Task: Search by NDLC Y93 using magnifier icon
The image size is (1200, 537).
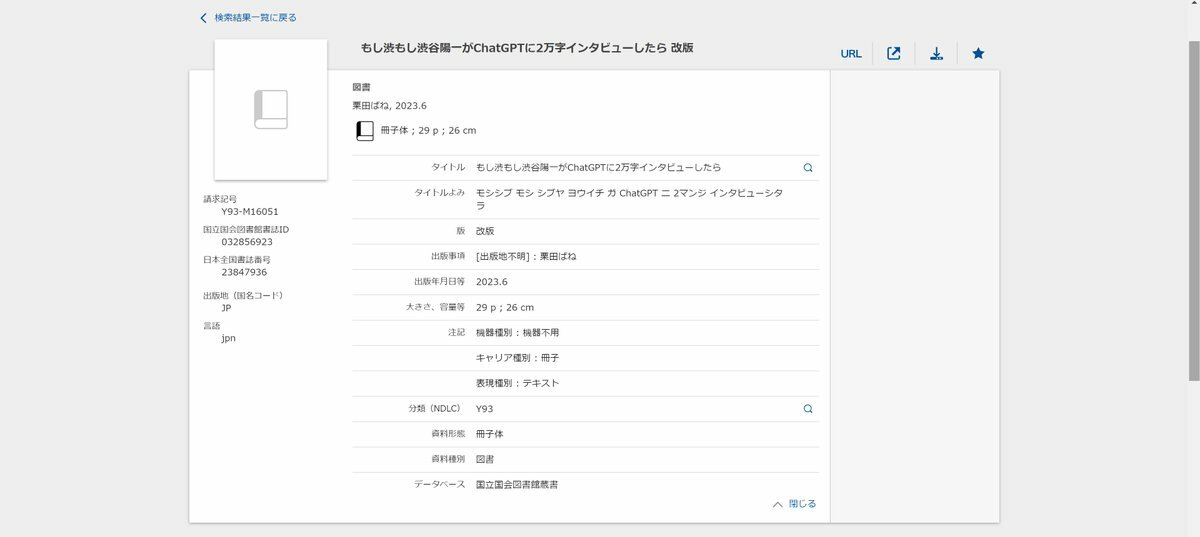Action: pos(808,409)
